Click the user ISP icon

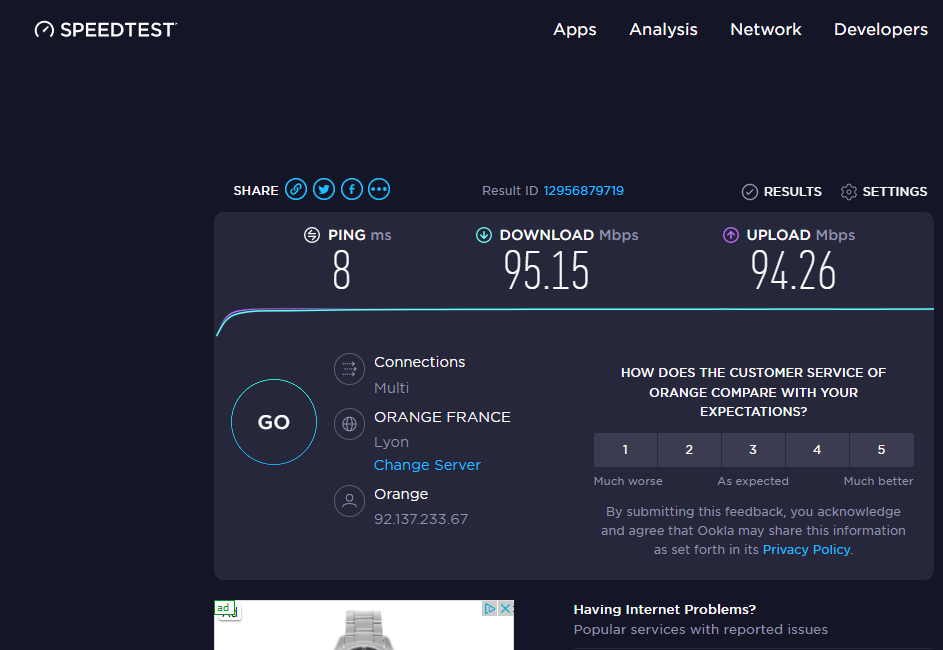[349, 501]
